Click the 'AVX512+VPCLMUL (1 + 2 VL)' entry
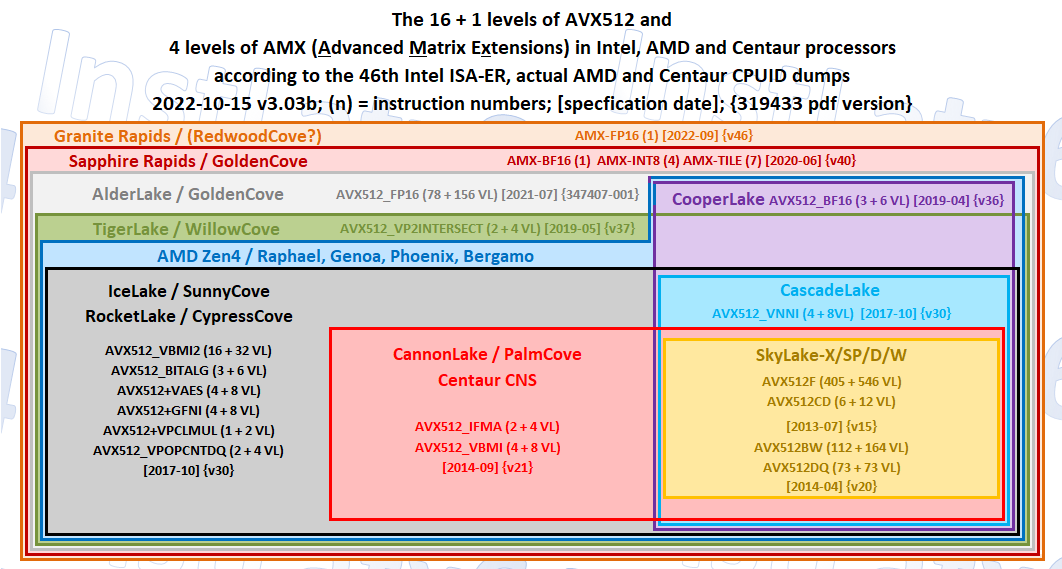The image size is (1062, 569). pyautogui.click(x=189, y=430)
